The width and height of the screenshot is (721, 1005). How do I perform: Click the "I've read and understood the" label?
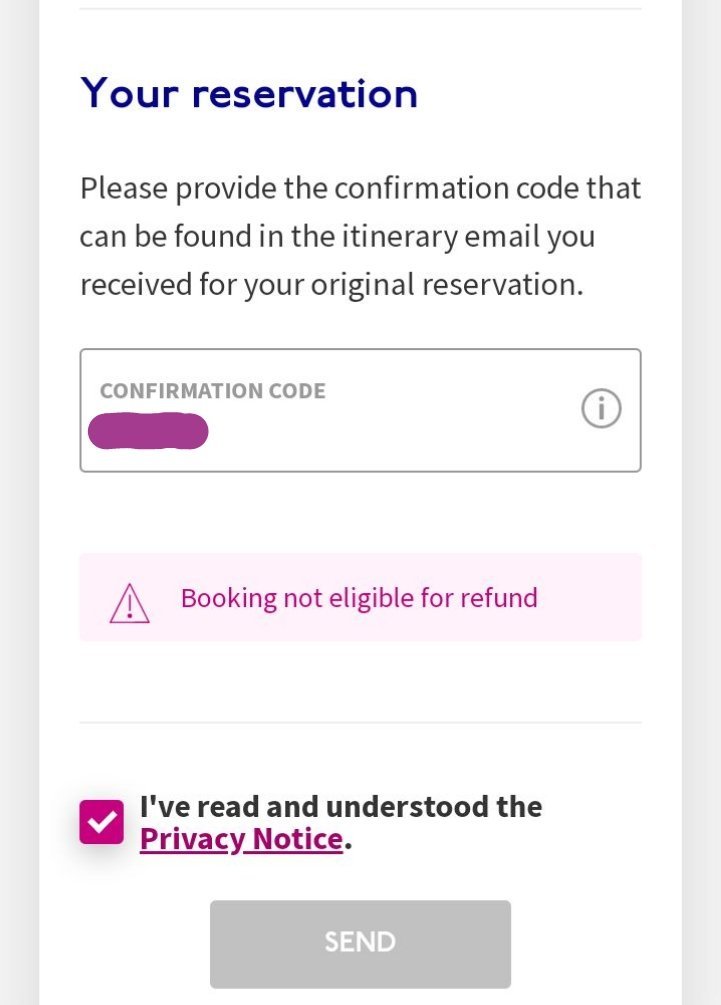tap(341, 807)
